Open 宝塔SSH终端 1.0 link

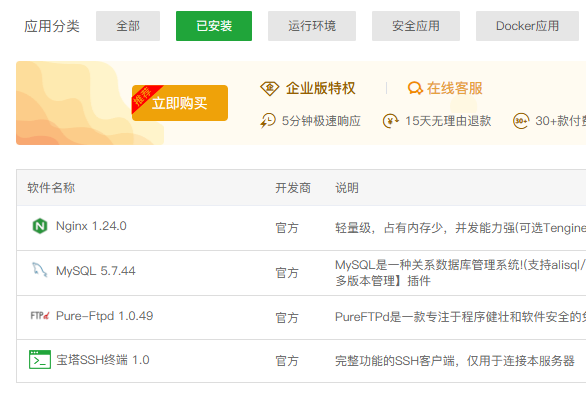tap(103, 360)
